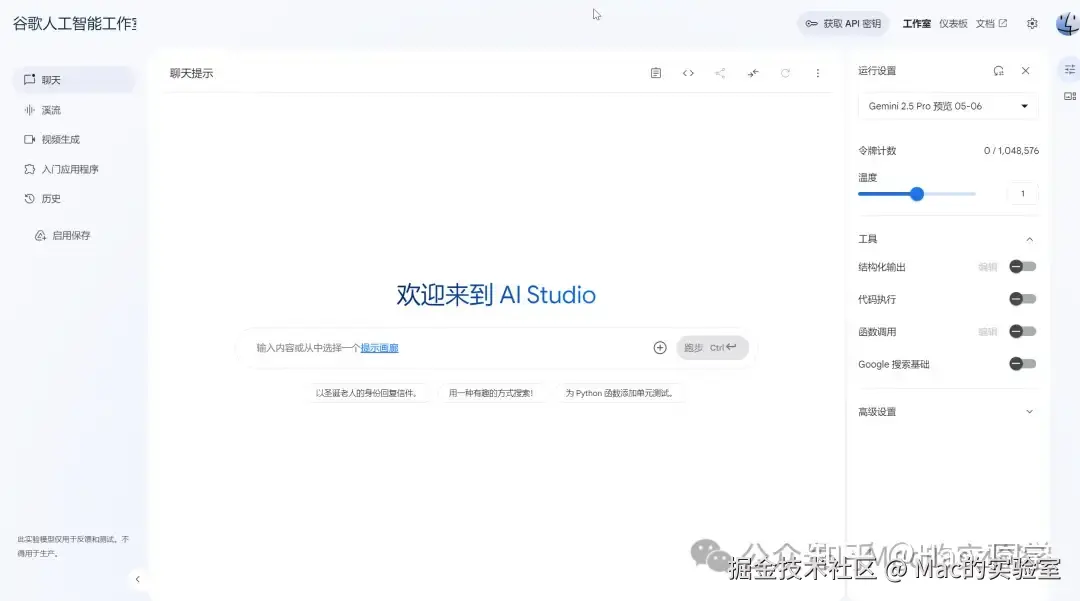Image resolution: width=1080 pixels, height=601 pixels.
Task: Click the plus add-media icon in prompt box
Action: coord(660,348)
